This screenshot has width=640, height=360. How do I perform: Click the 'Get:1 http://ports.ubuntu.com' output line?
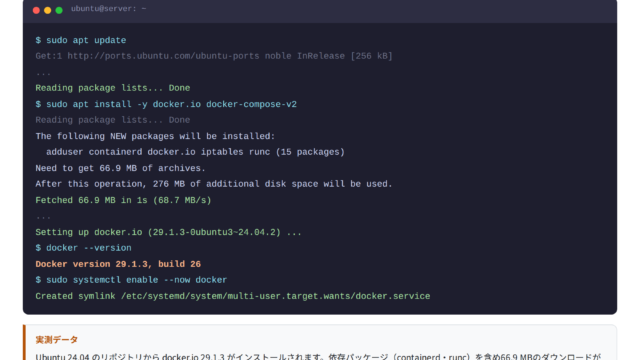click(x=214, y=56)
